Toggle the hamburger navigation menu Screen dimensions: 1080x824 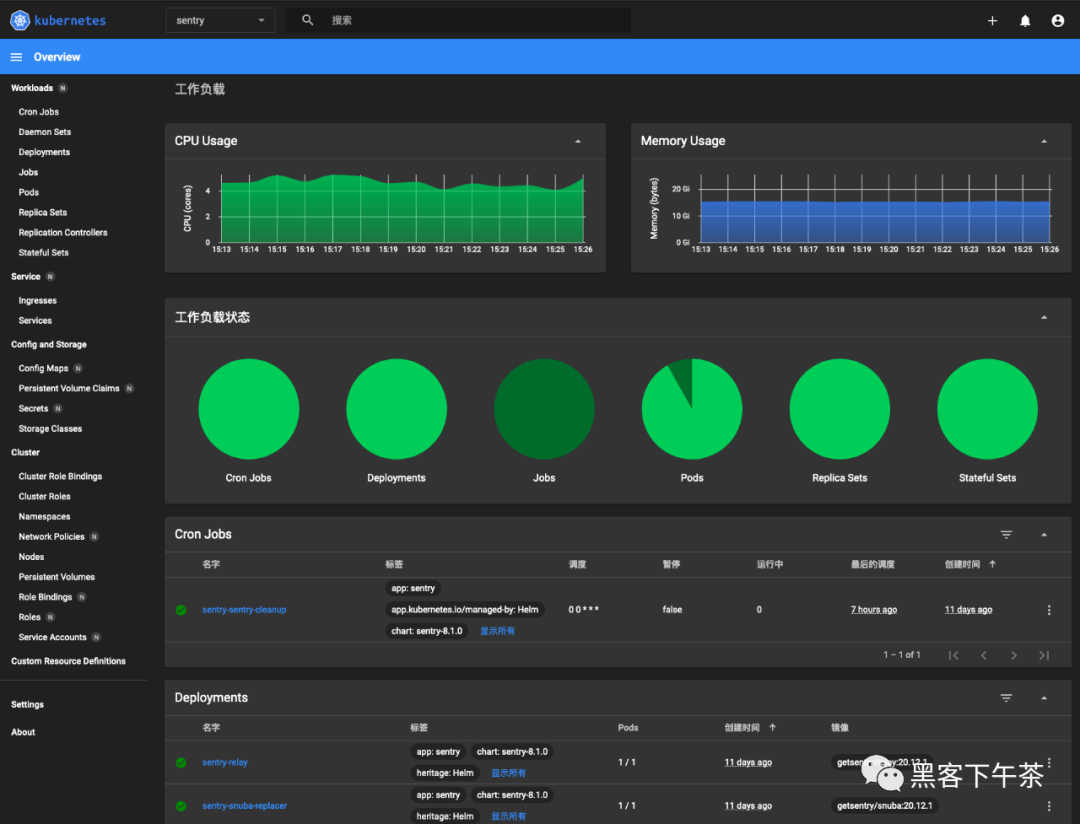[17, 57]
